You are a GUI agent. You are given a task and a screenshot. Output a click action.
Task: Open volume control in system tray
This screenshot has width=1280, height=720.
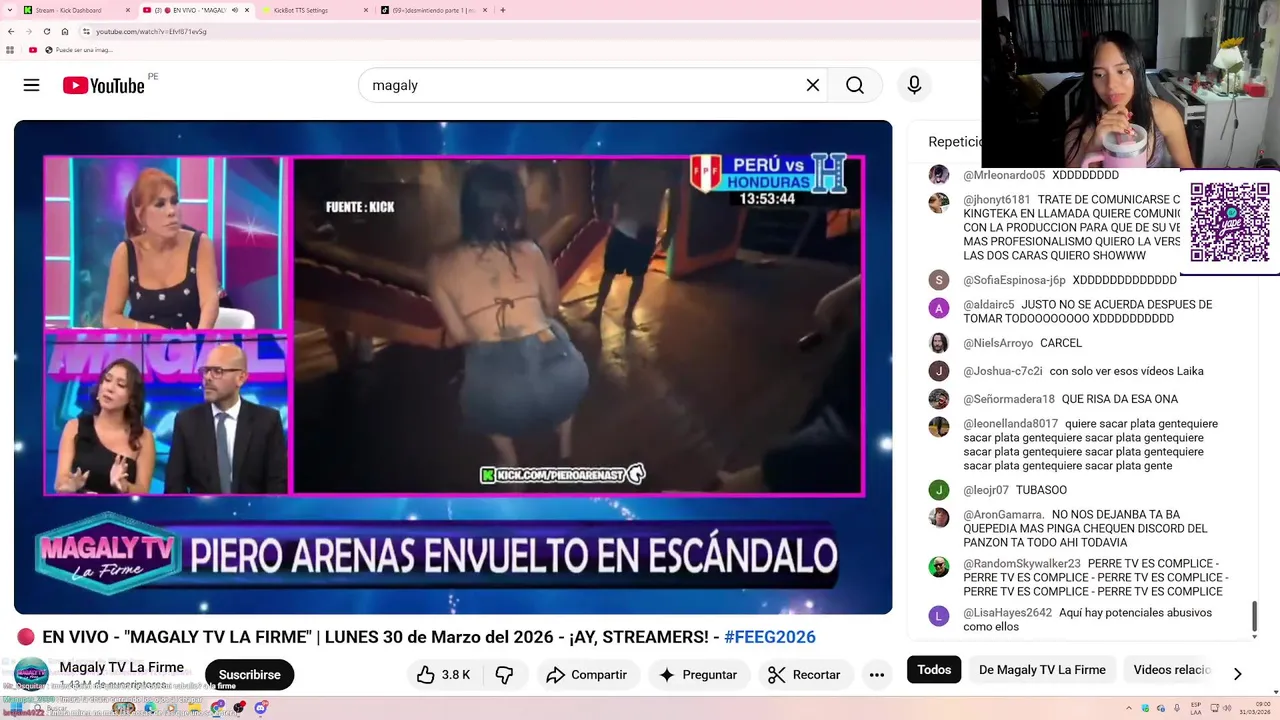(x=1227, y=708)
